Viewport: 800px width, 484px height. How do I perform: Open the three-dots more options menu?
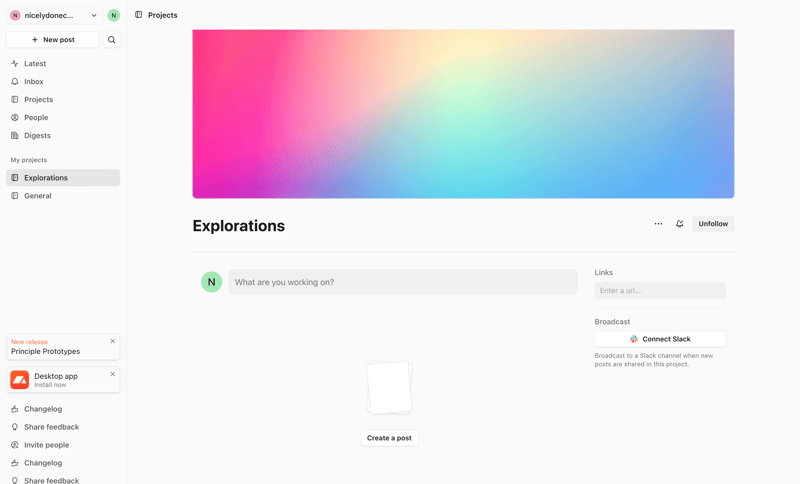point(658,224)
